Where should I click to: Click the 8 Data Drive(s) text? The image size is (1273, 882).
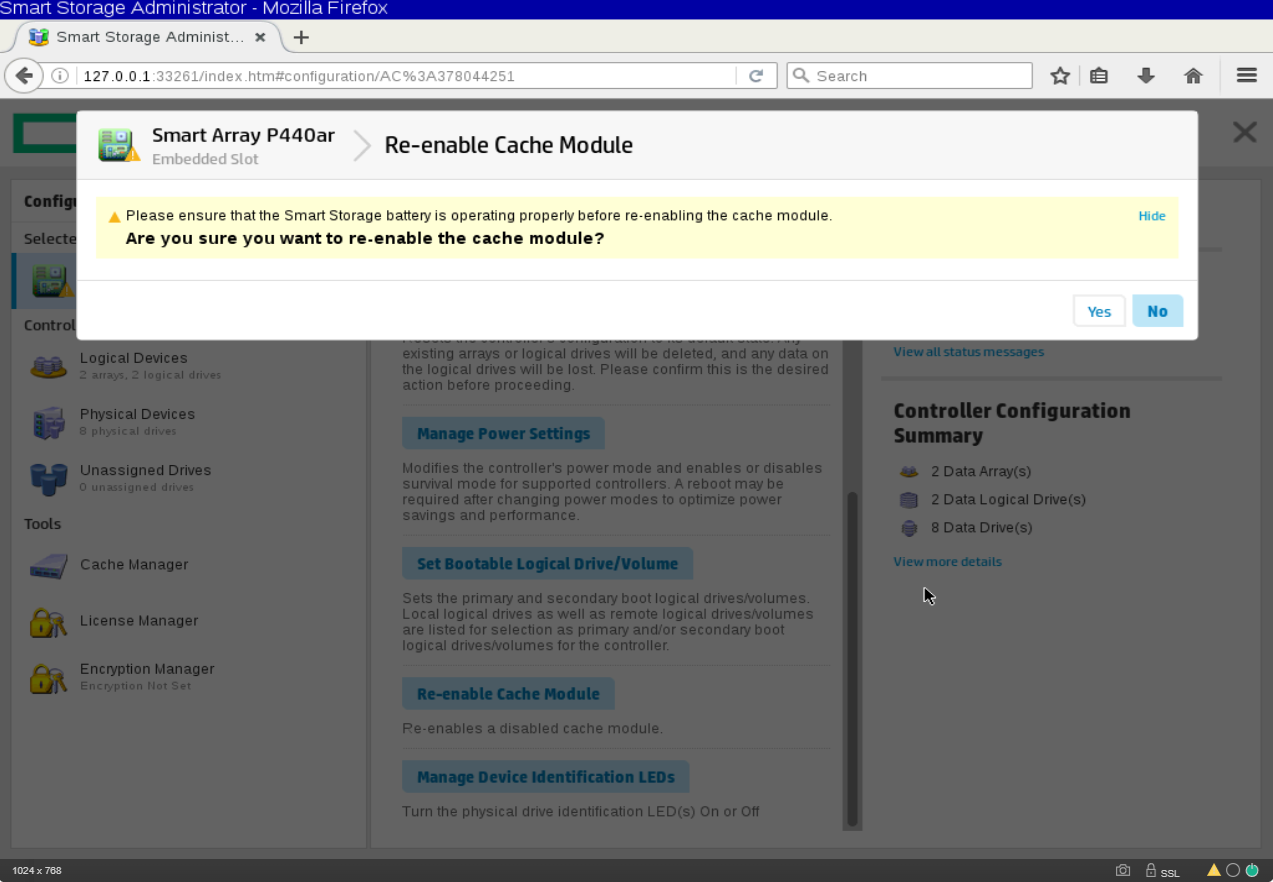[x=982, y=528]
